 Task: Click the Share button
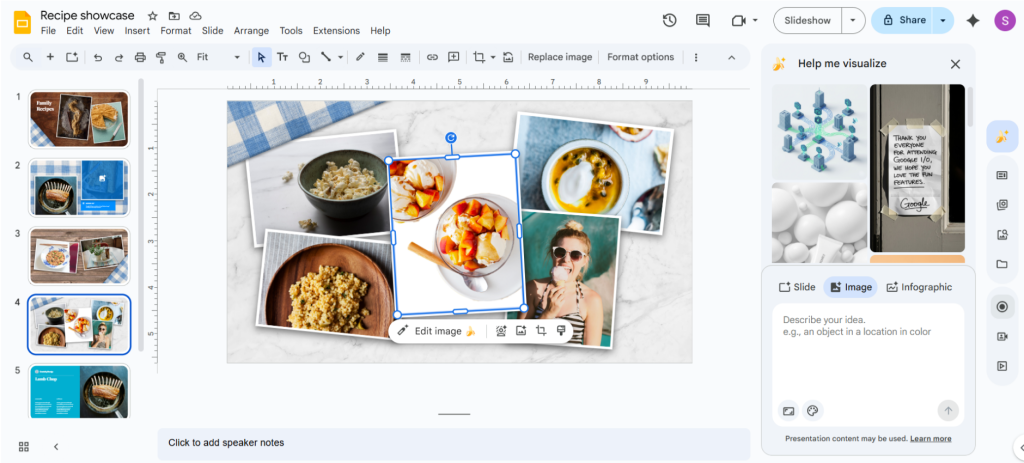(903, 20)
